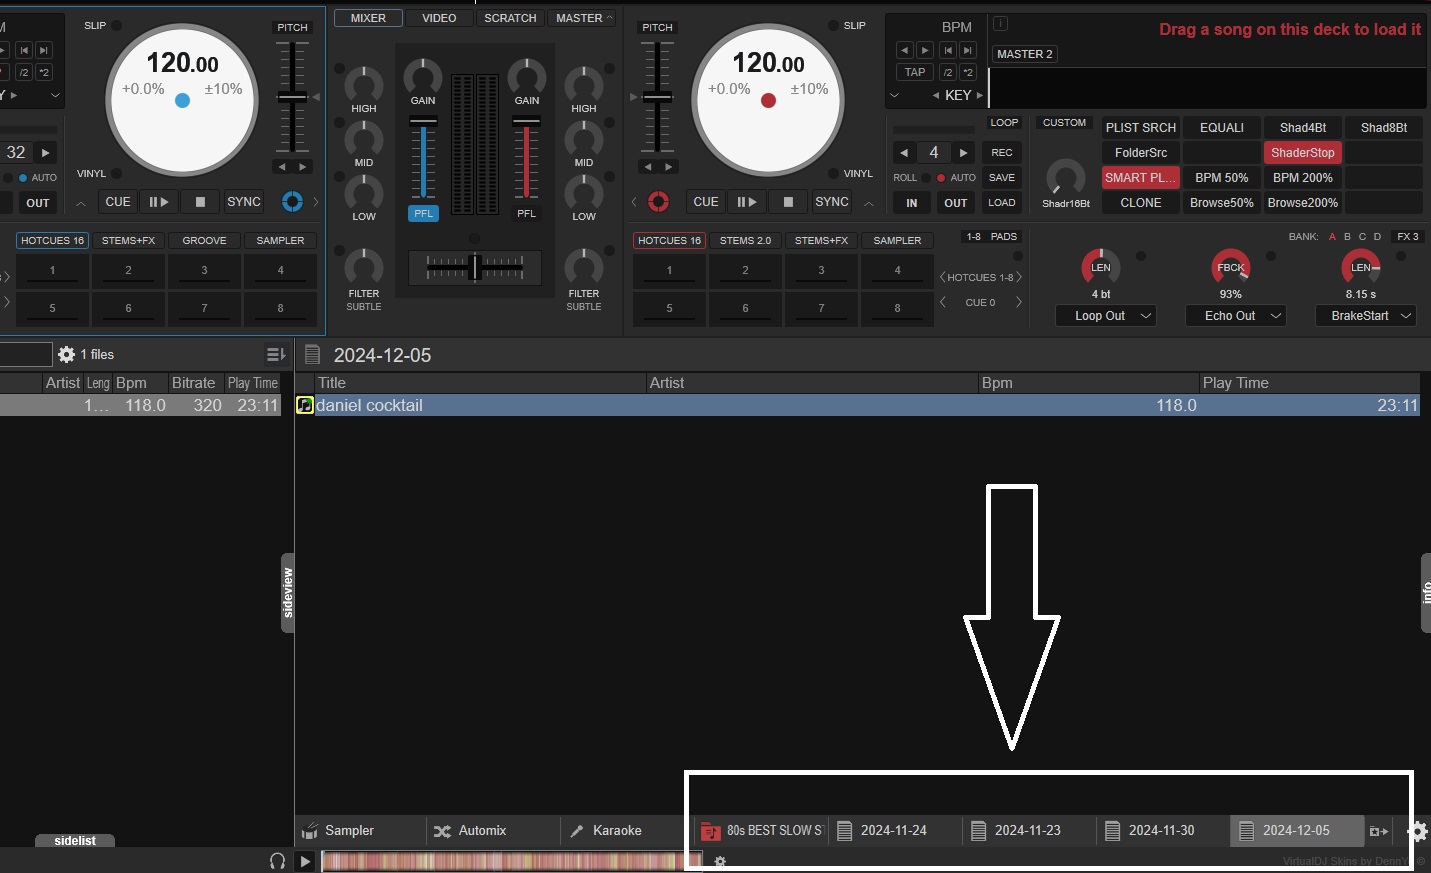Click the right deck BPM halve '/2' button
The height and width of the screenshot is (873, 1431).
pyautogui.click(x=947, y=72)
